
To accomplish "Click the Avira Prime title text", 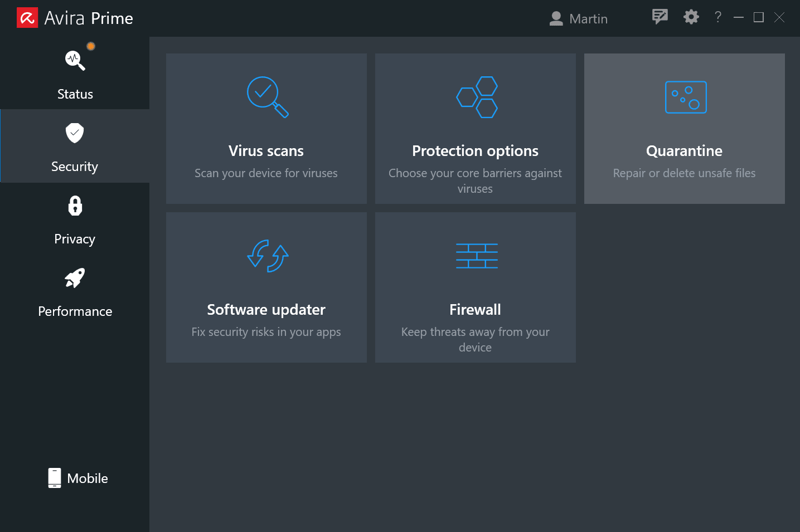I will coord(89,18).
